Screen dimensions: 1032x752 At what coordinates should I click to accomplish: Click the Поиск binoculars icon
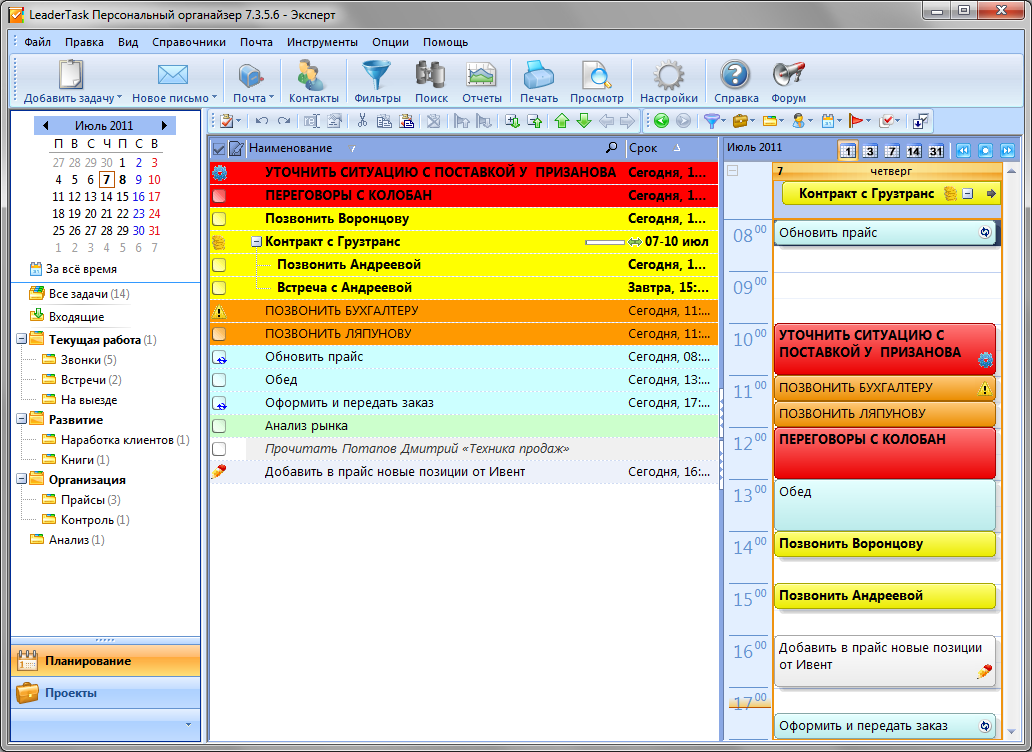[430, 74]
